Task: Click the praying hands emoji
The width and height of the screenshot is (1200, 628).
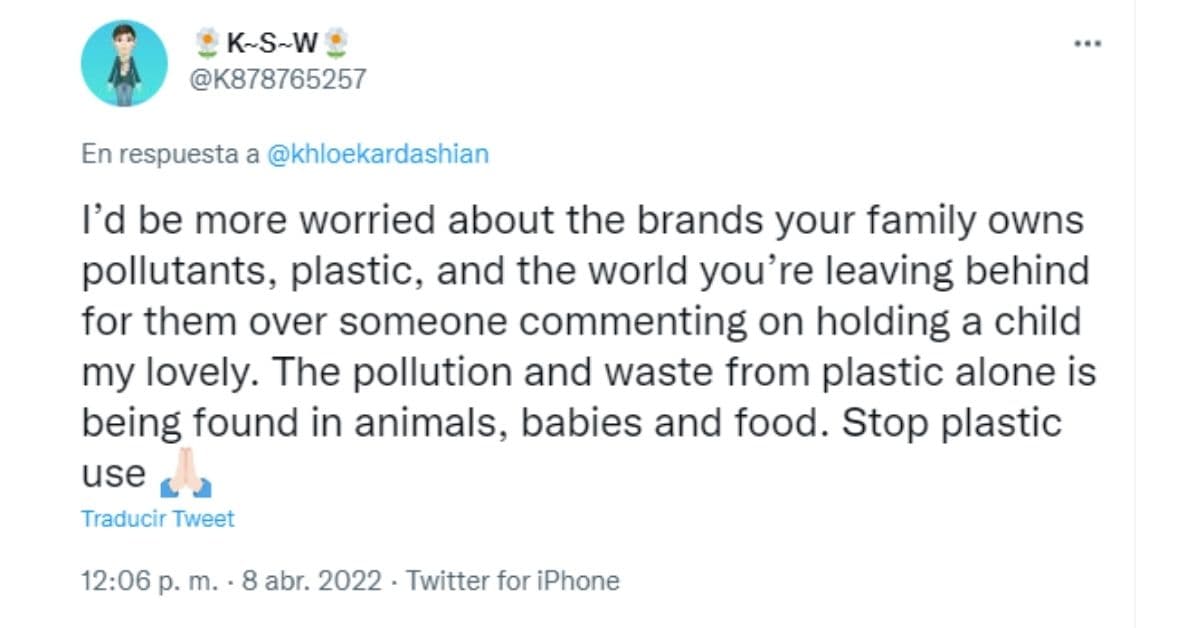Action: (185, 480)
